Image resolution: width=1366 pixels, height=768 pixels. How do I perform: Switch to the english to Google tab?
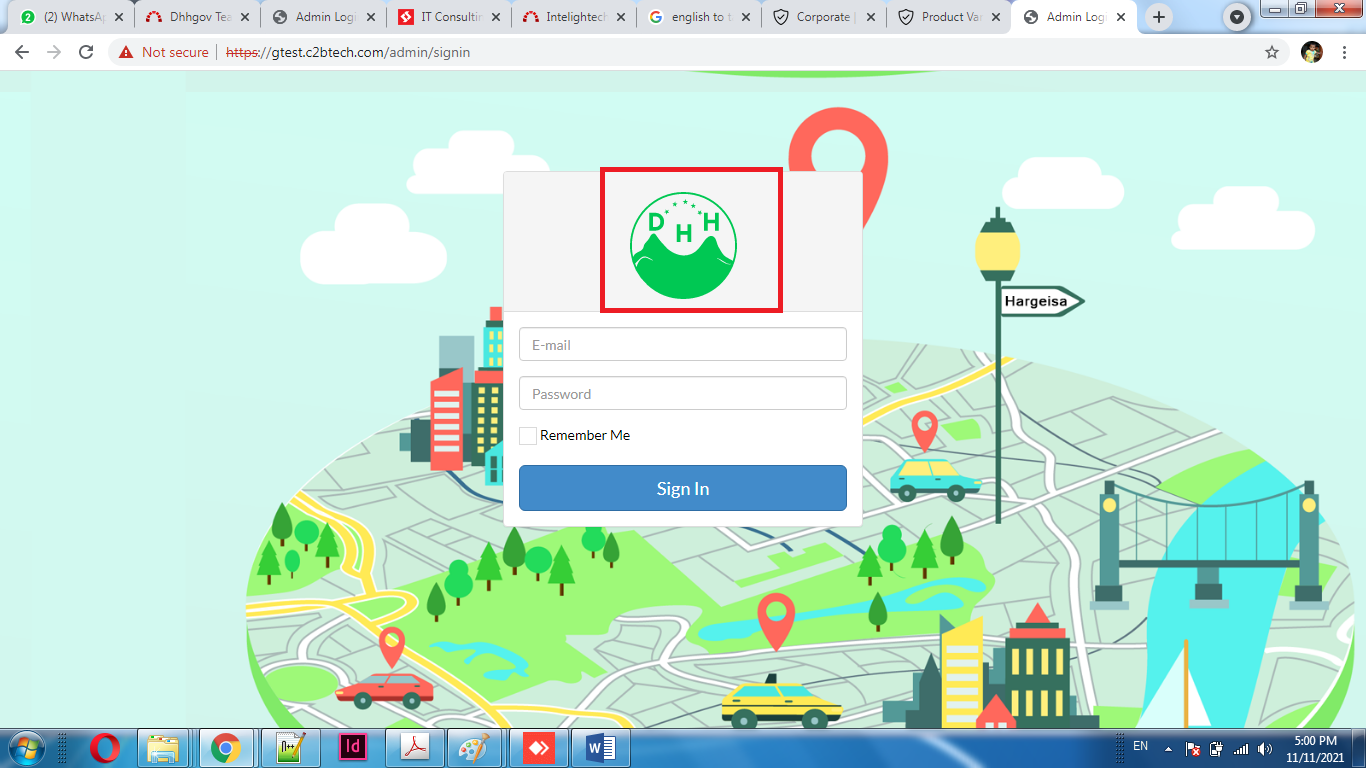(698, 17)
